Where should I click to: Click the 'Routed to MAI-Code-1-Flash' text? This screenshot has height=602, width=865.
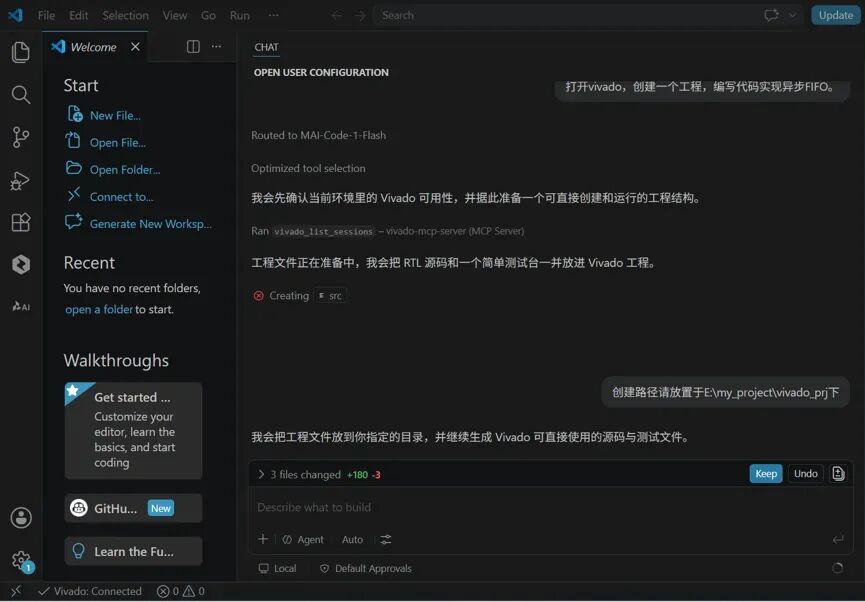(318, 135)
